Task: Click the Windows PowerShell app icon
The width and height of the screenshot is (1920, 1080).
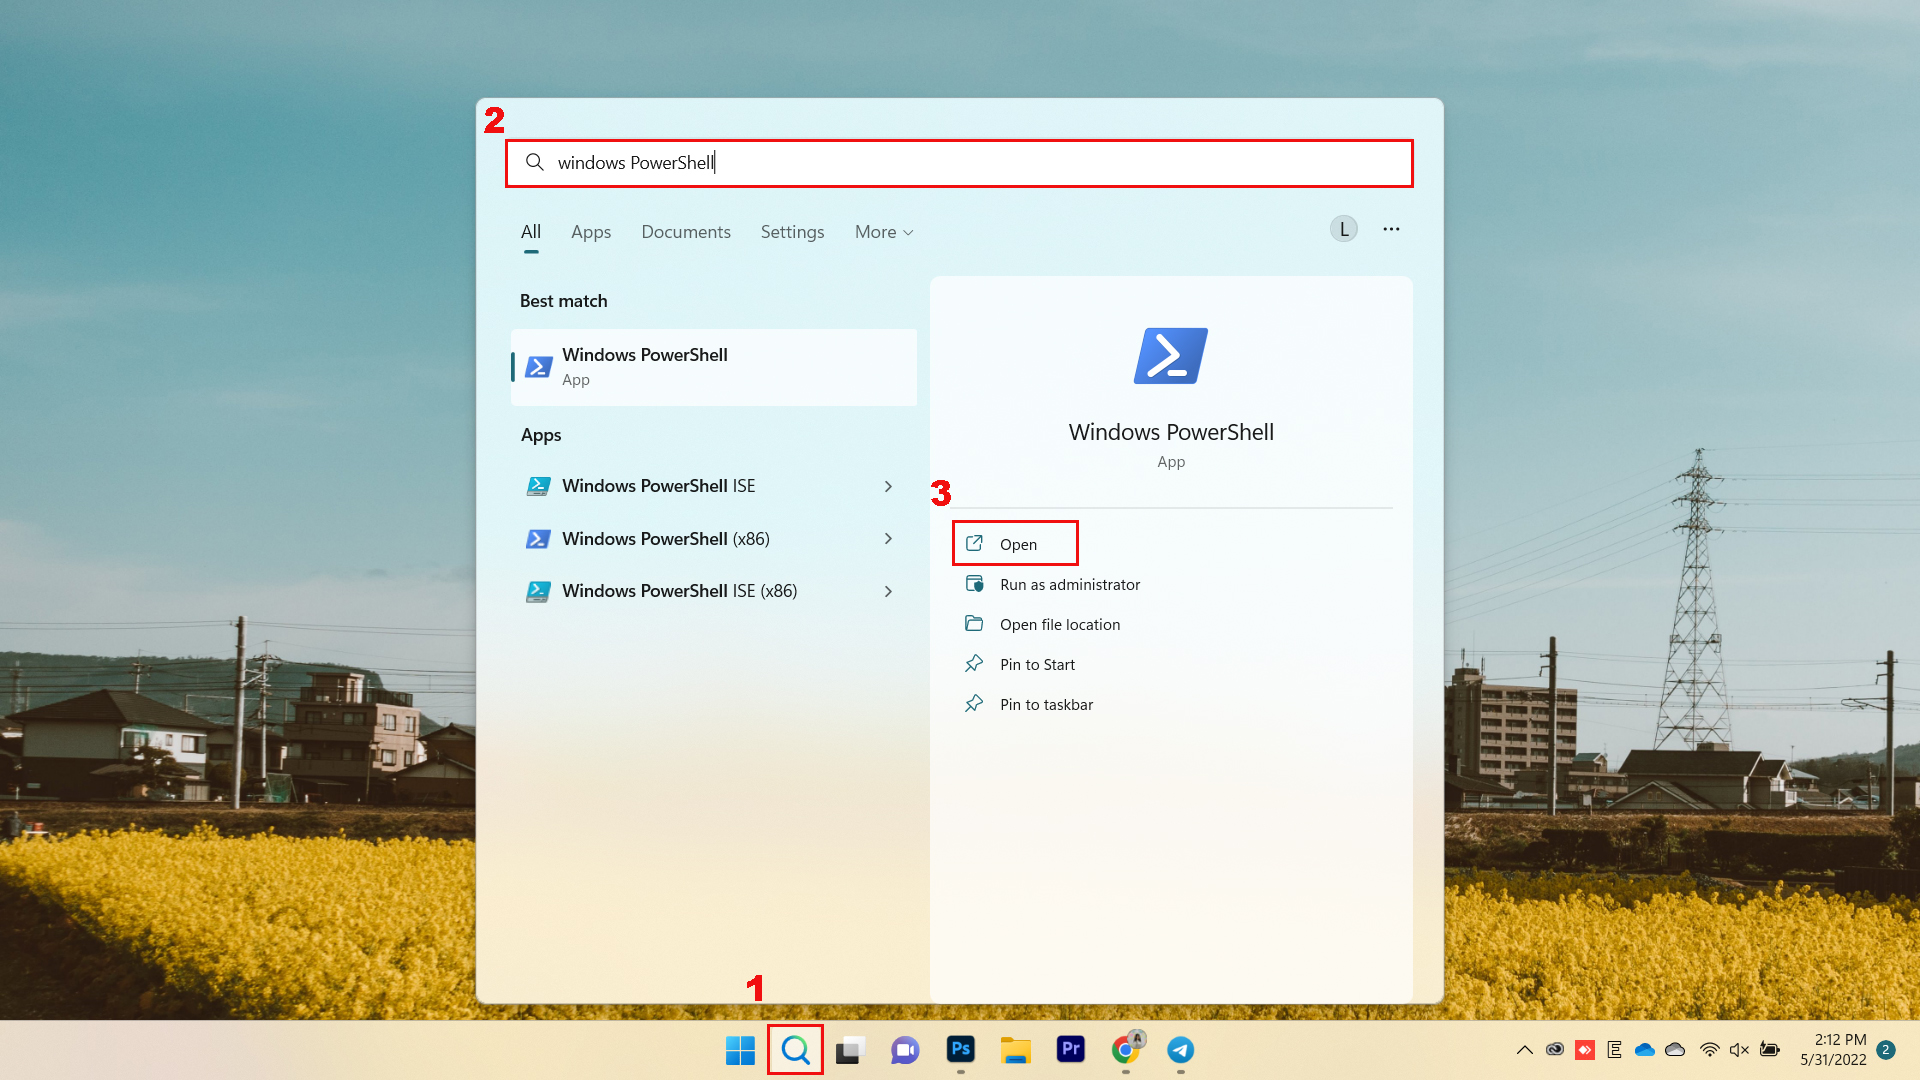Action: coord(538,367)
